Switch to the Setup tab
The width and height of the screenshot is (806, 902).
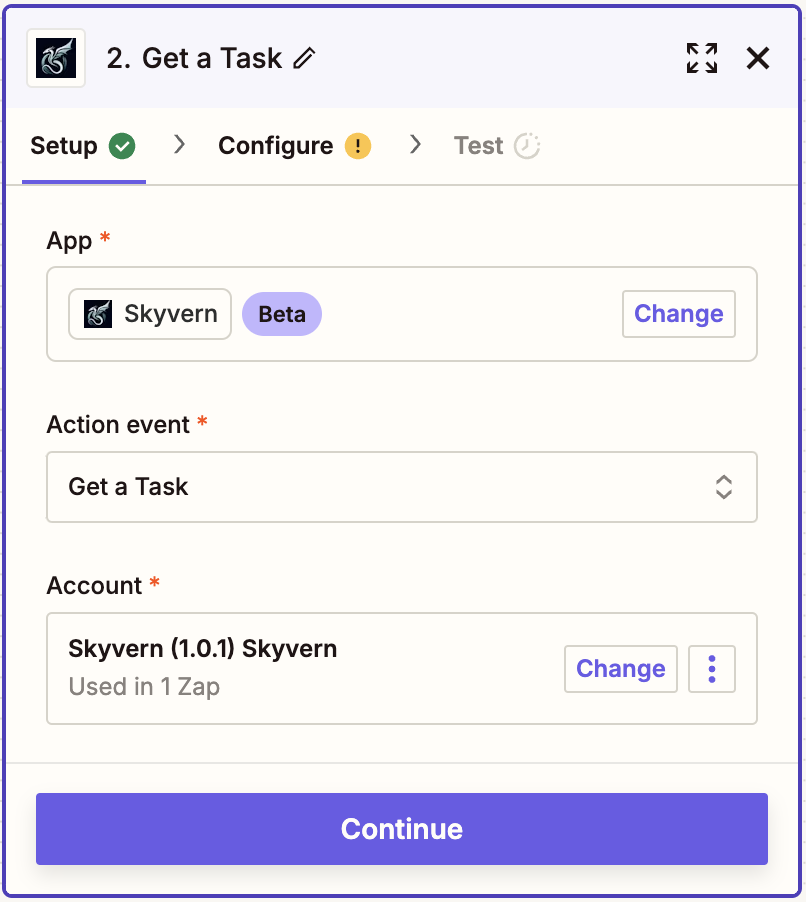64,146
